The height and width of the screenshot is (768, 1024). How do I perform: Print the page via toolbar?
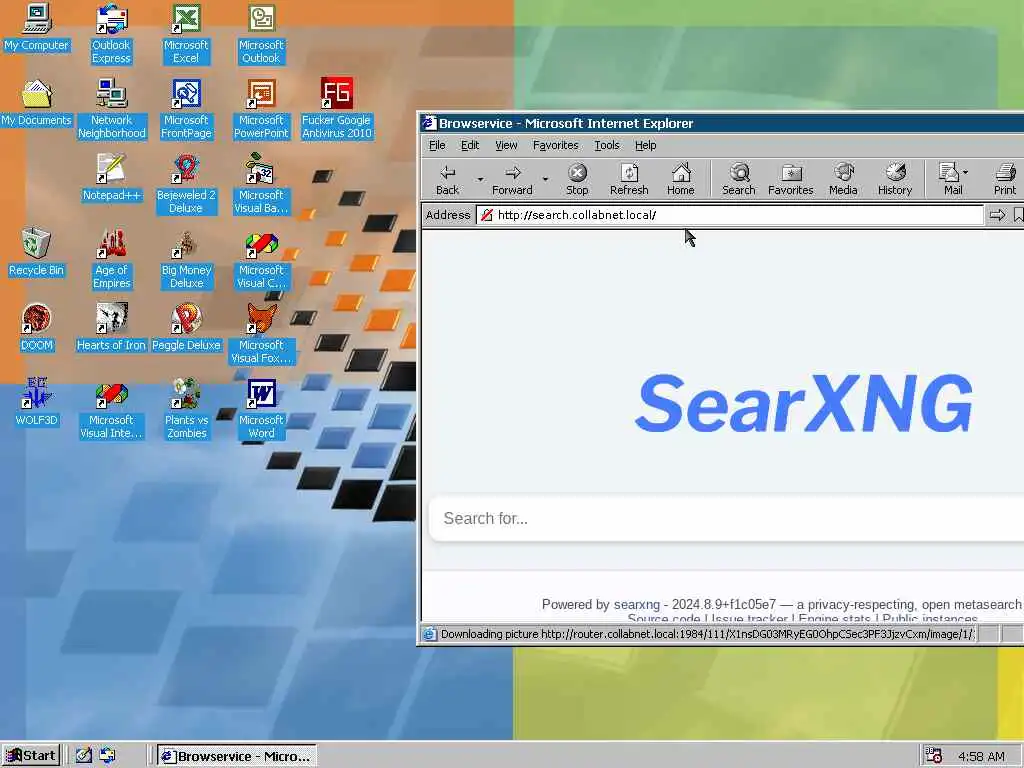(1005, 179)
